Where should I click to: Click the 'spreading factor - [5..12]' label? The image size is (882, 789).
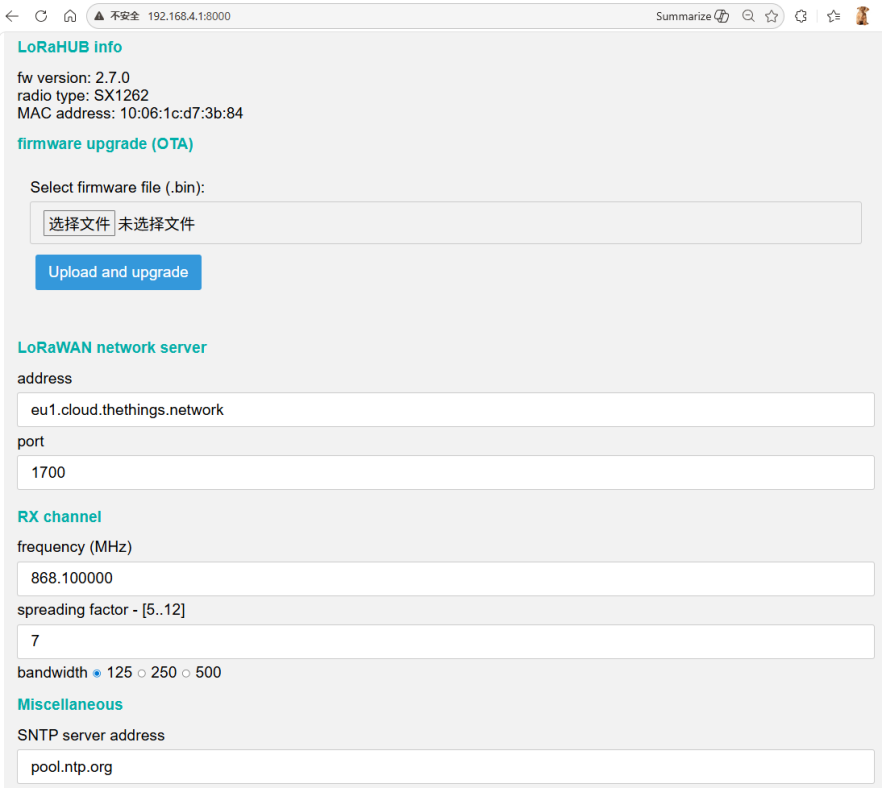point(101,610)
